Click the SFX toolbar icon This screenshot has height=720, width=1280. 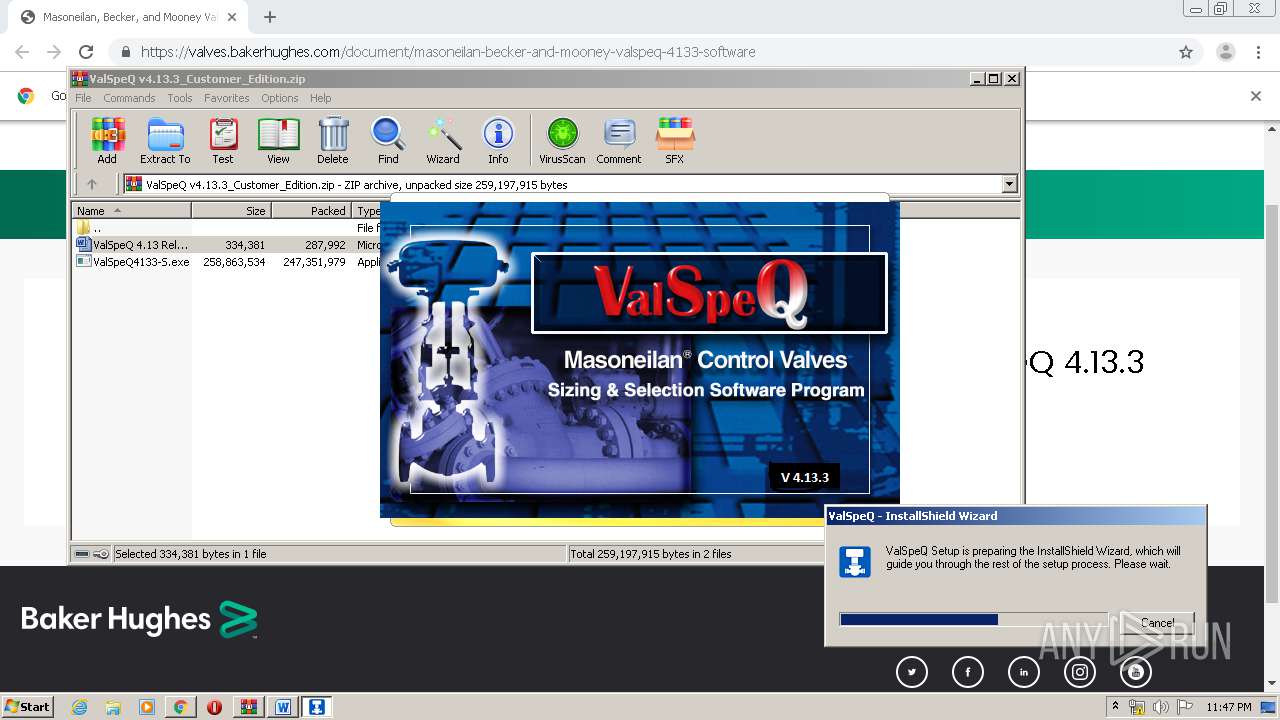tap(675, 140)
